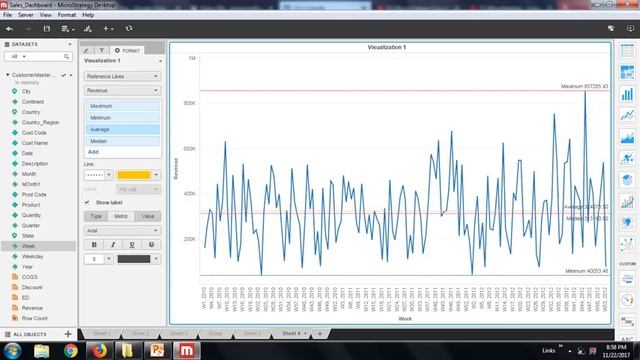Click Firefox icon in the taskbar

(99, 350)
